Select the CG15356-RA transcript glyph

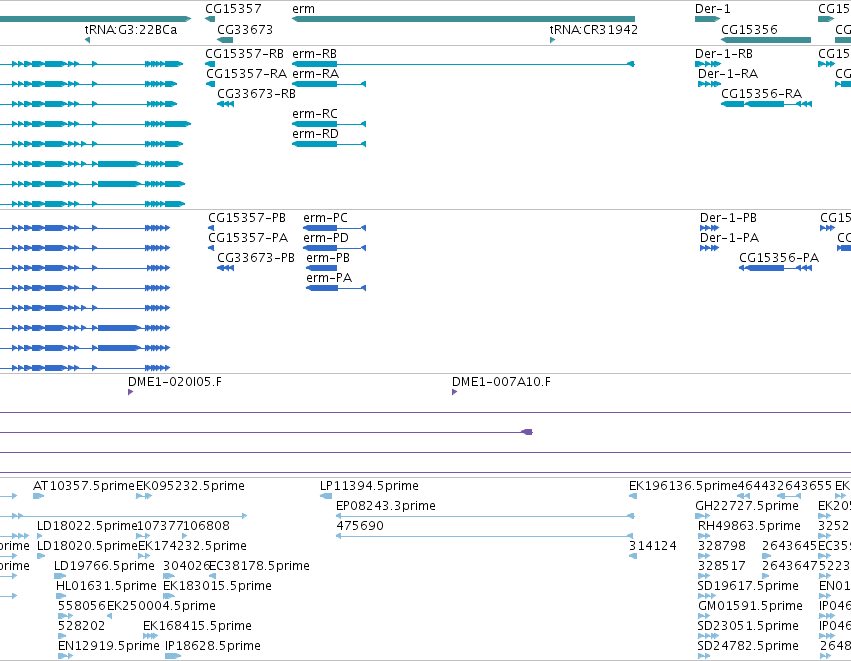click(766, 104)
